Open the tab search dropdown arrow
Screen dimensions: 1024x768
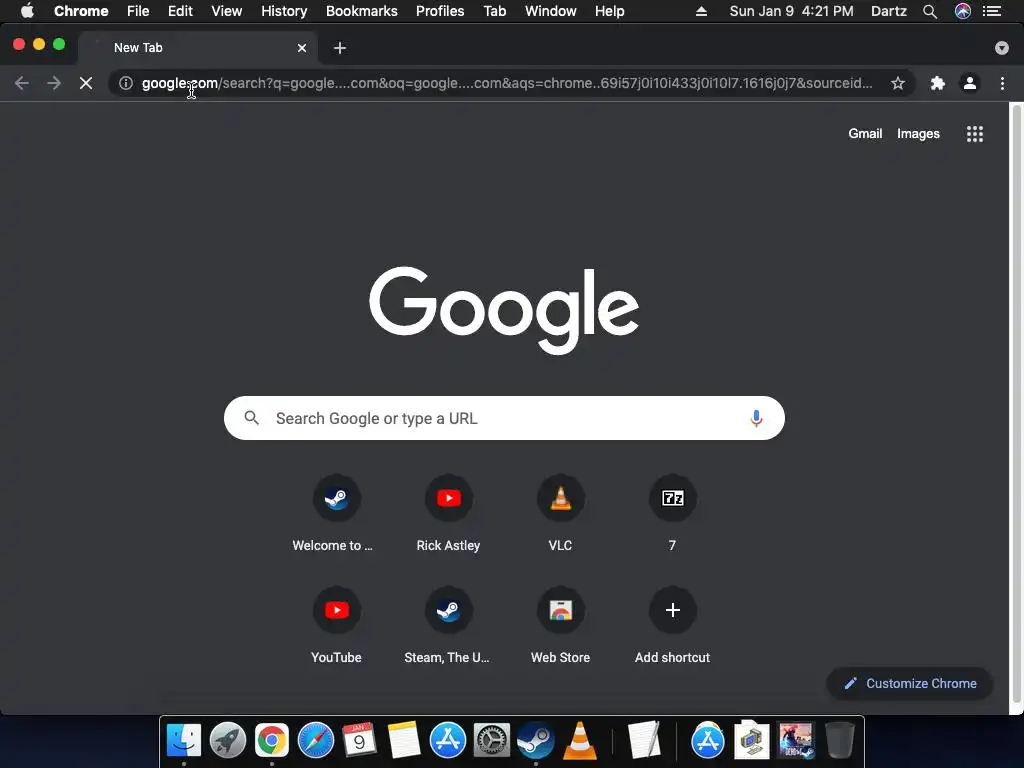(x=1002, y=48)
